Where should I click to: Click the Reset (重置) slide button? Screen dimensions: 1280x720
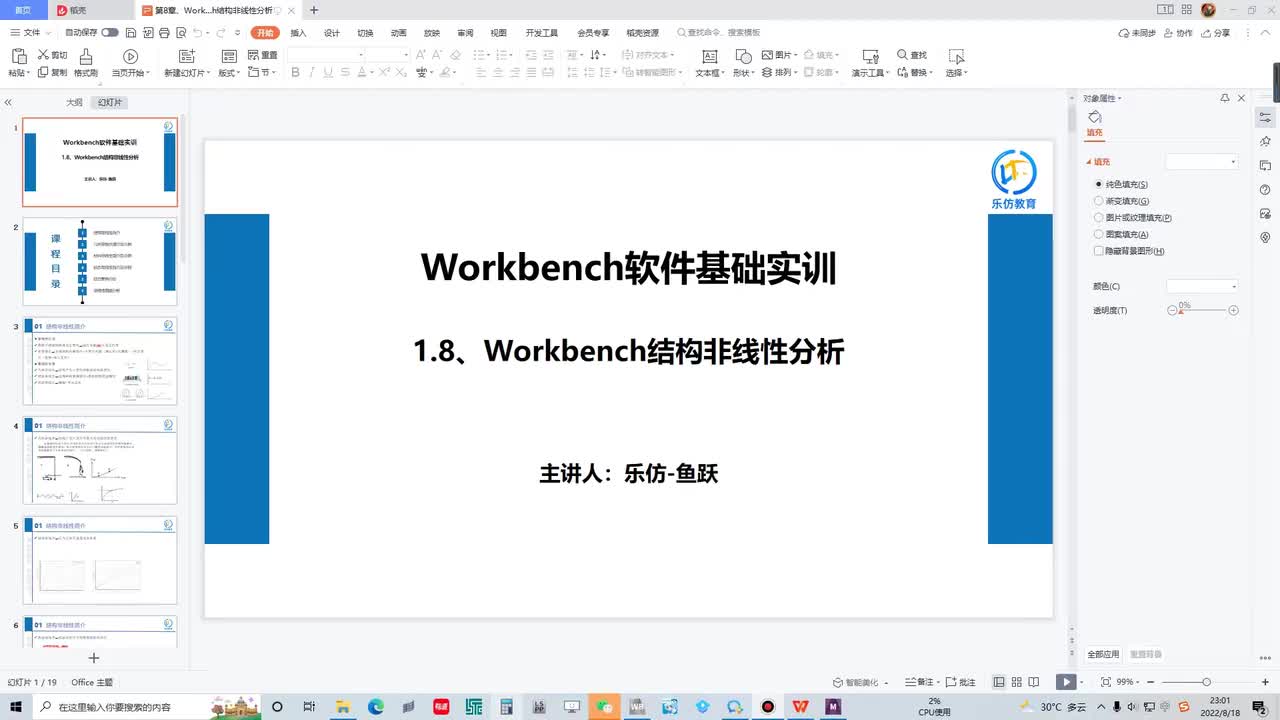262,56
